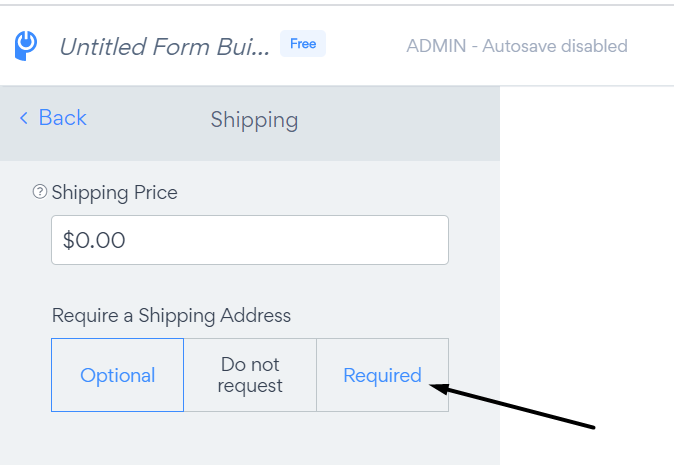Image resolution: width=674 pixels, height=465 pixels.
Task: Click the Back chevron arrow icon
Action: coord(24,118)
